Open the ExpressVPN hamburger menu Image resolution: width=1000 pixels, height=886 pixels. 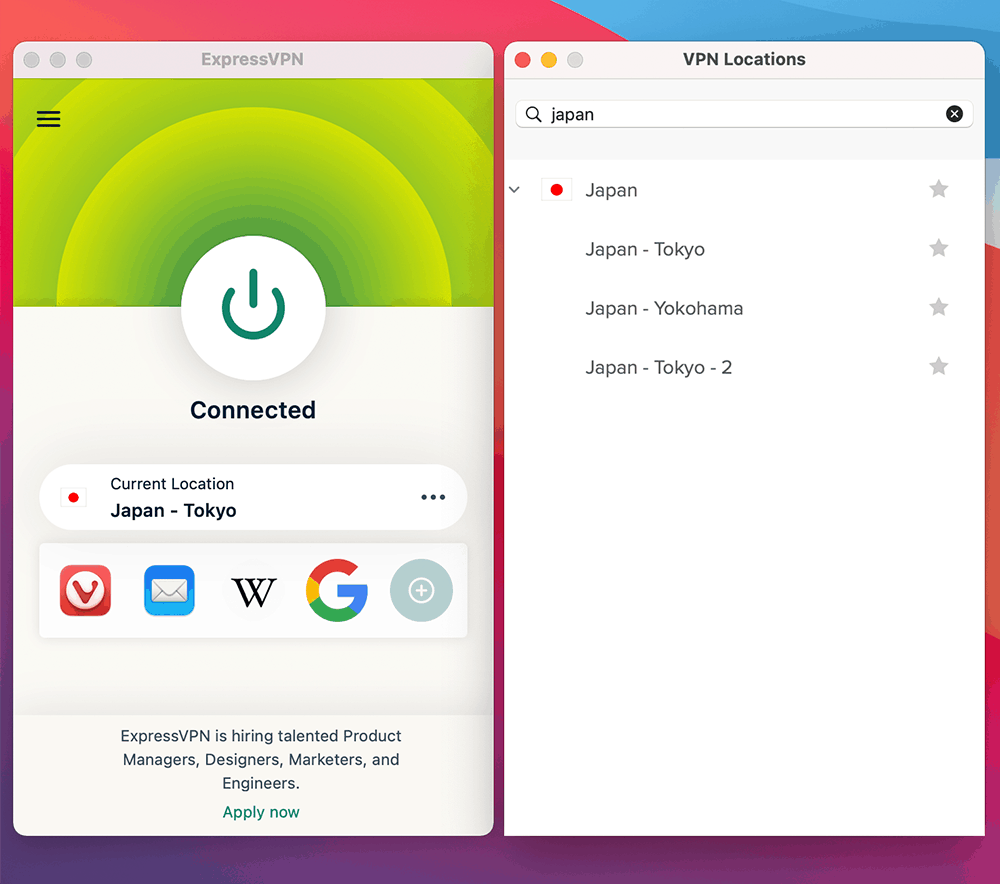point(48,119)
